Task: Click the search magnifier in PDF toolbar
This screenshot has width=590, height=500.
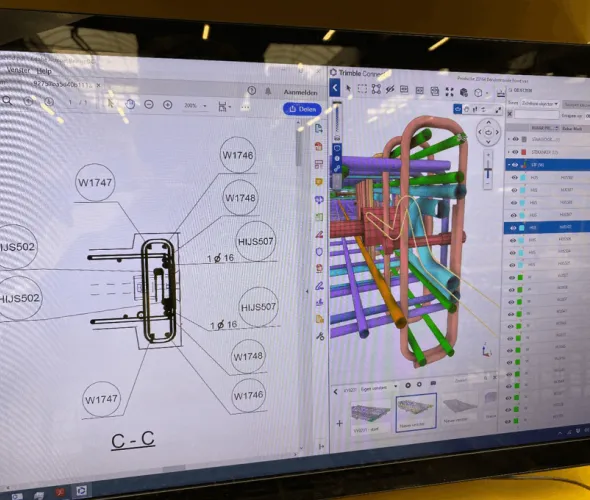Action: (x=7, y=100)
